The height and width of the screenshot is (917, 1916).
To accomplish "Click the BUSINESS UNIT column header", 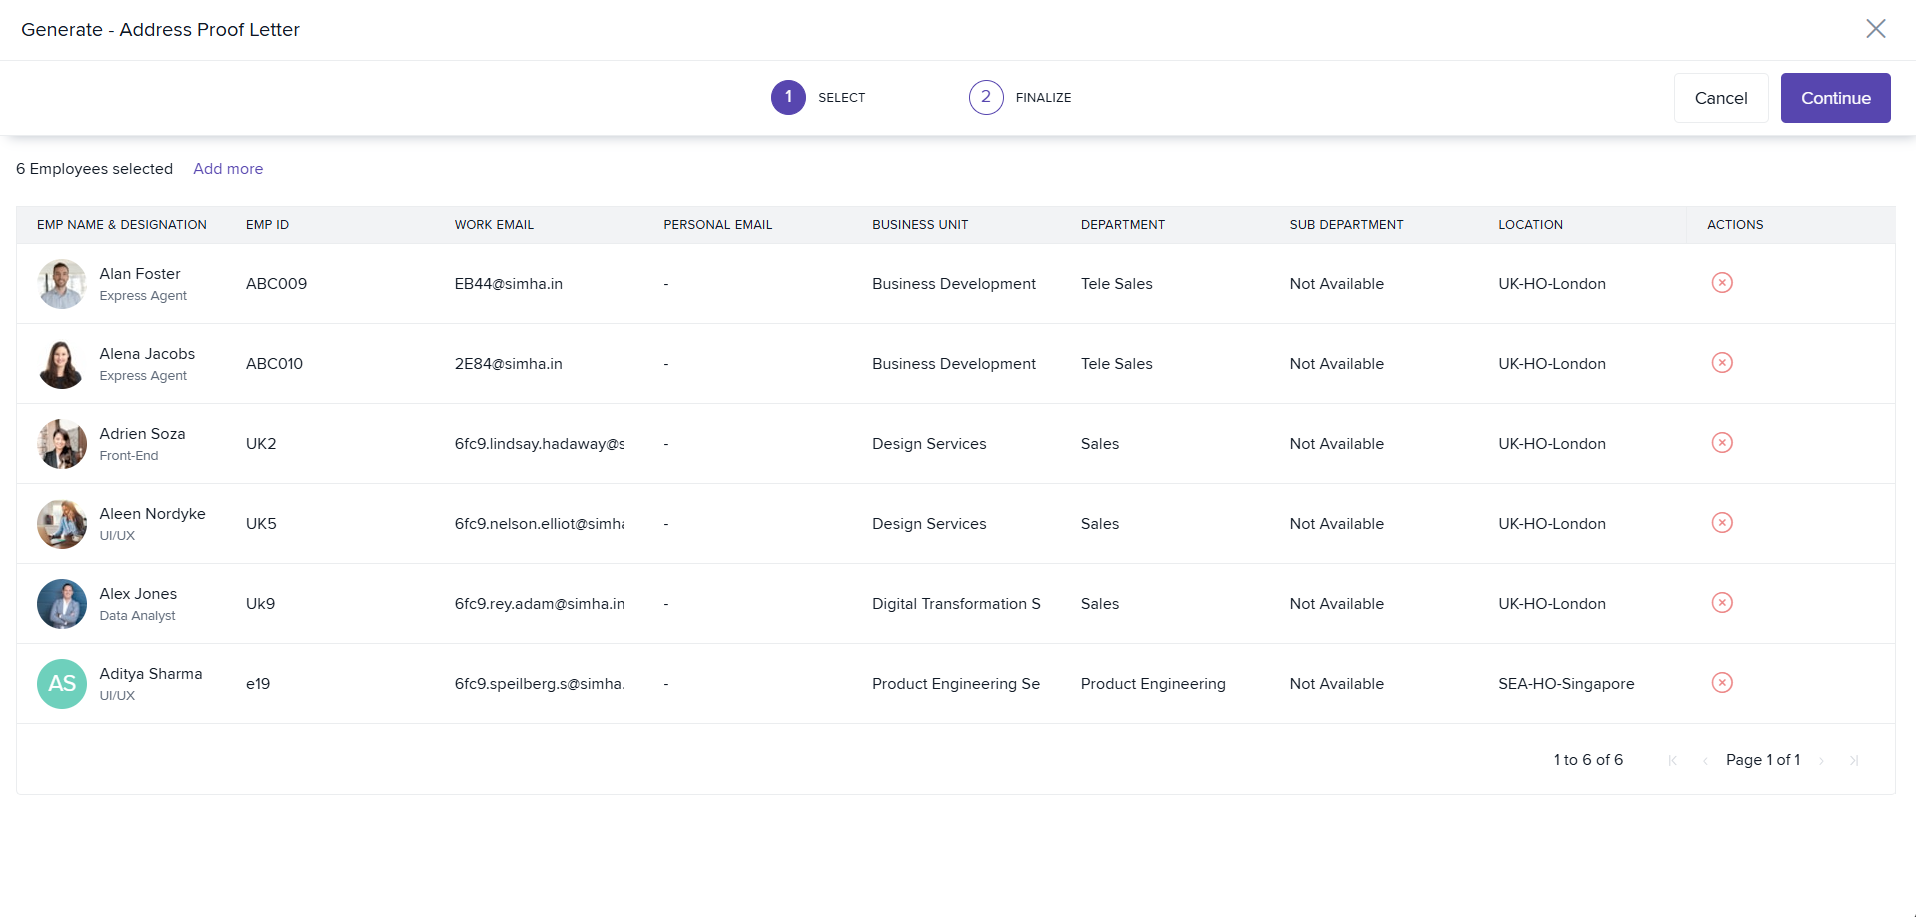I will (920, 225).
